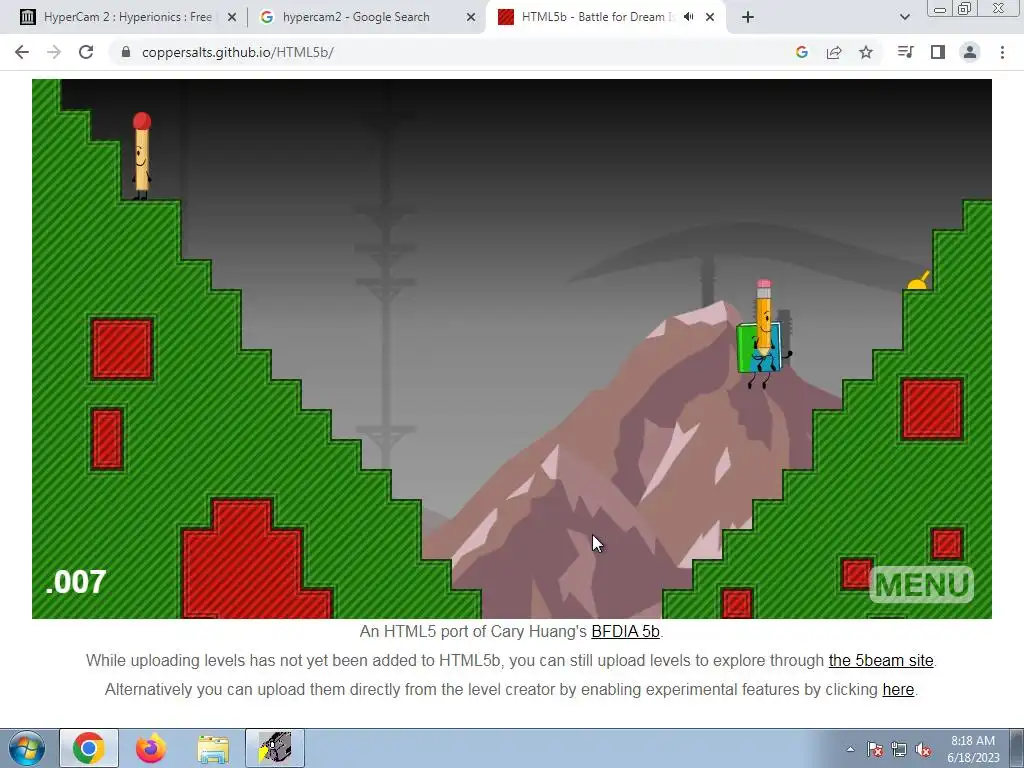Close the HyperCam 2 tab

[232, 18]
